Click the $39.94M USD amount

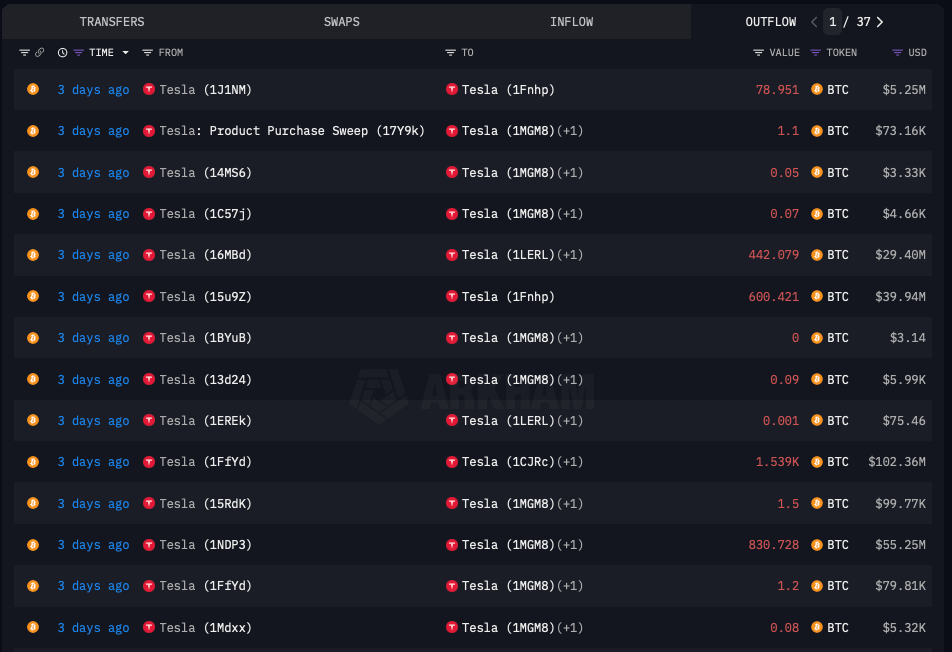pos(900,297)
